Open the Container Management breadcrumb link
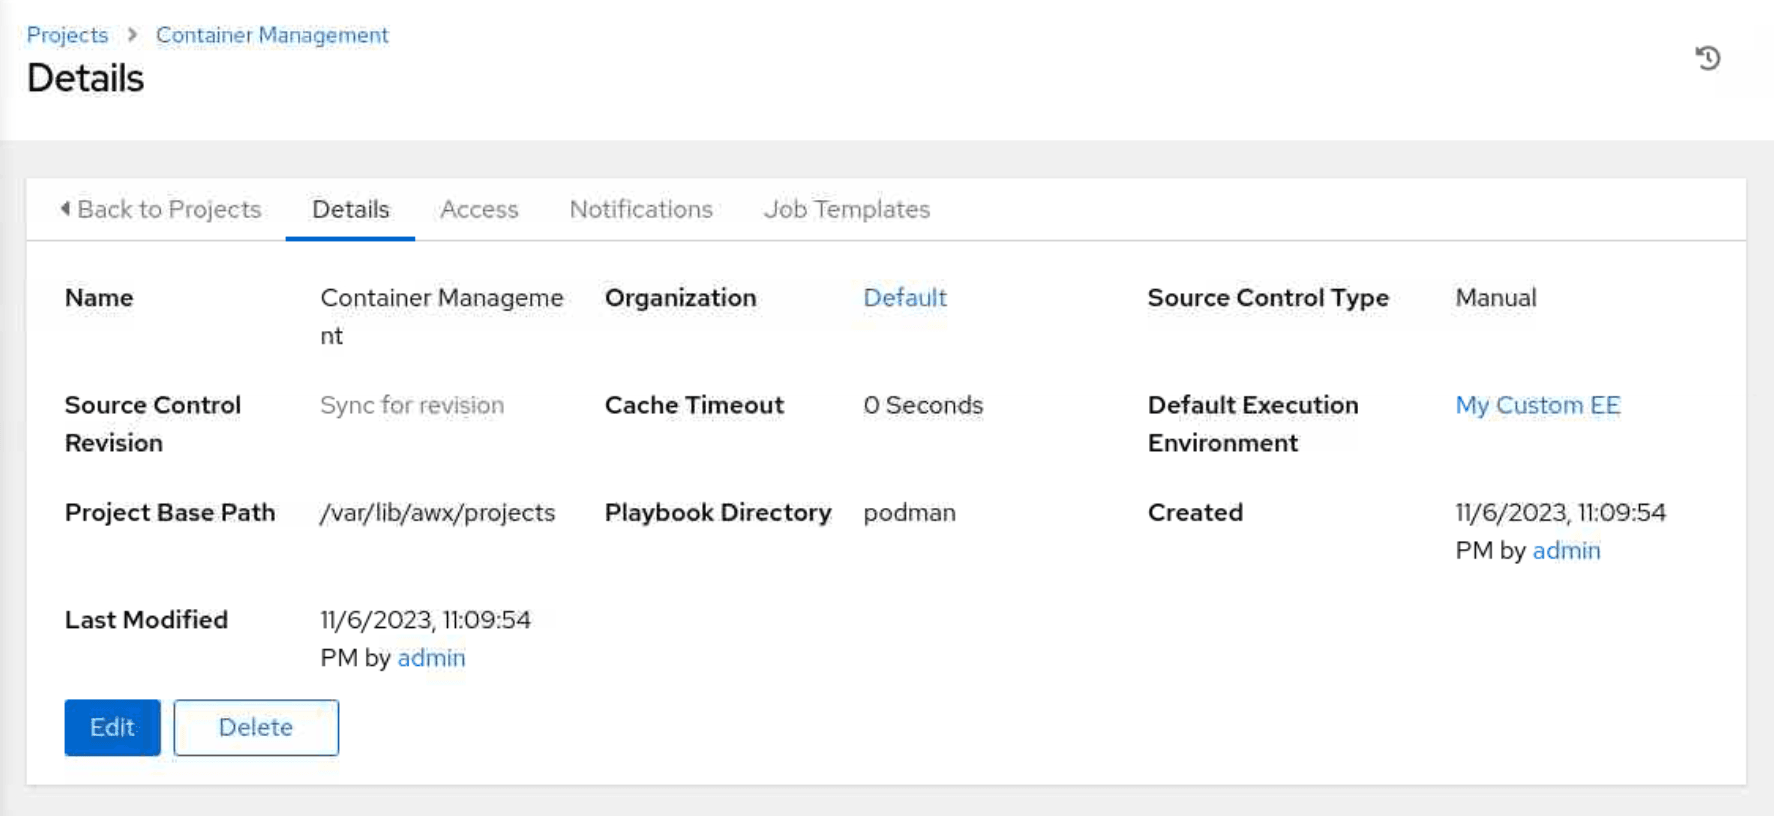 point(272,35)
